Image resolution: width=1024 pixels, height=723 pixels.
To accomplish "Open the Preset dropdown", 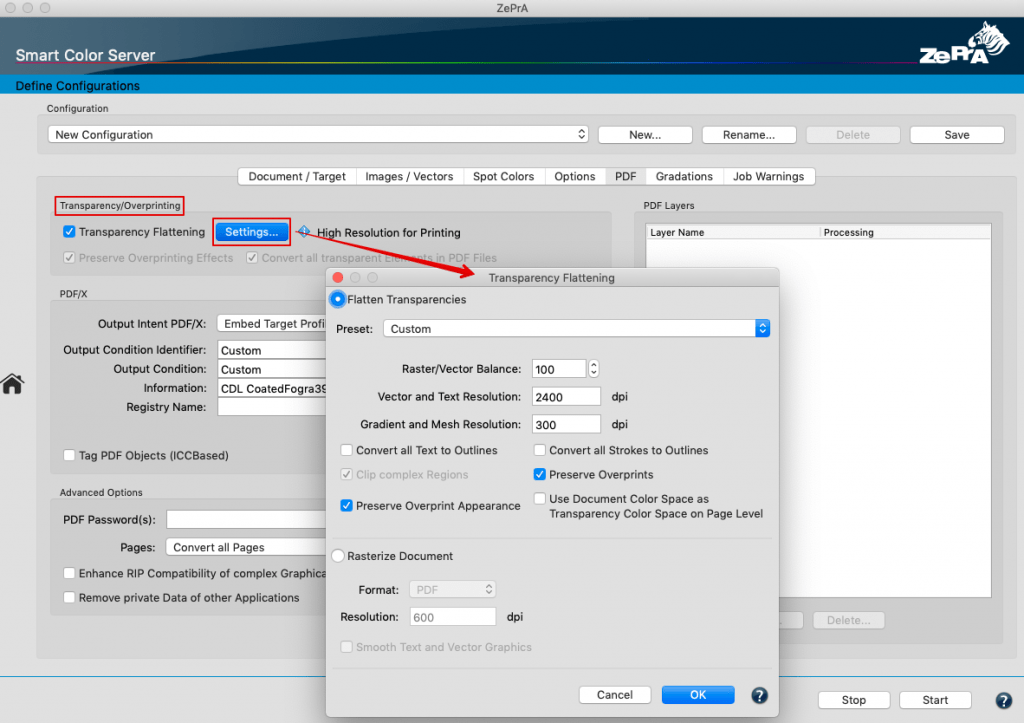I will (762, 328).
